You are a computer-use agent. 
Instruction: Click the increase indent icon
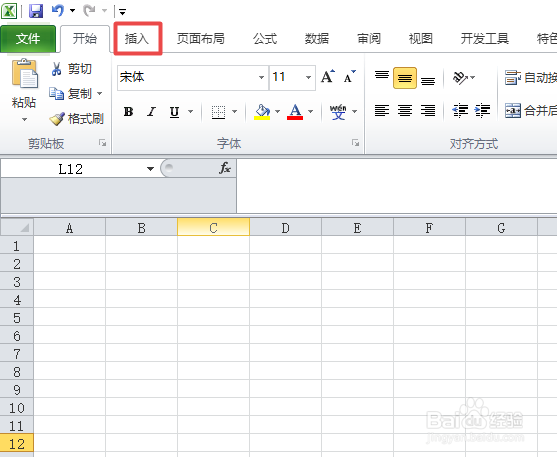tap(482, 111)
